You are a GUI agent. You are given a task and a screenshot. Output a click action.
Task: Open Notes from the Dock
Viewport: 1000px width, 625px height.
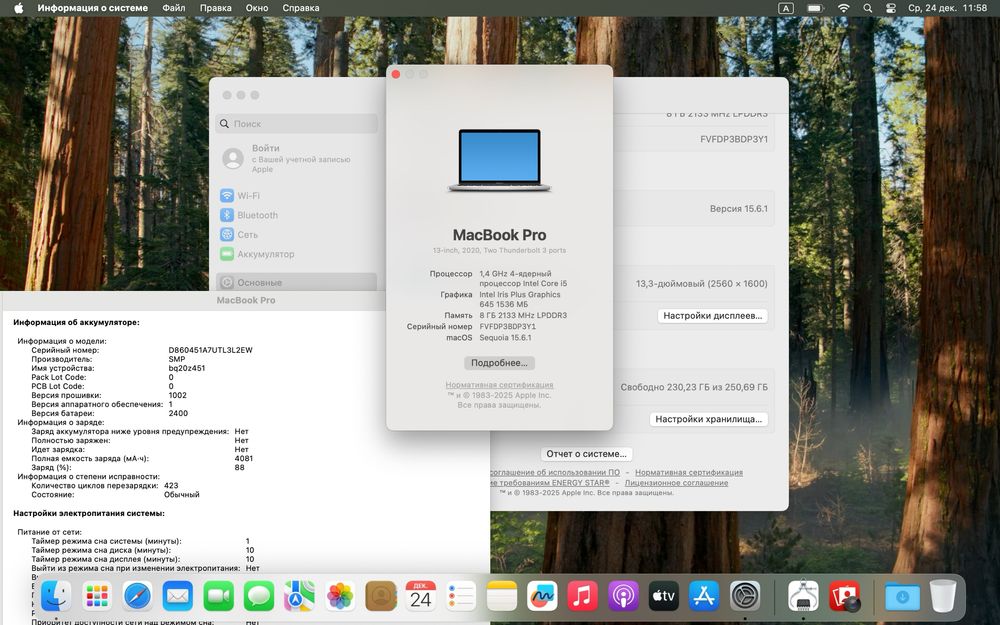click(x=502, y=596)
